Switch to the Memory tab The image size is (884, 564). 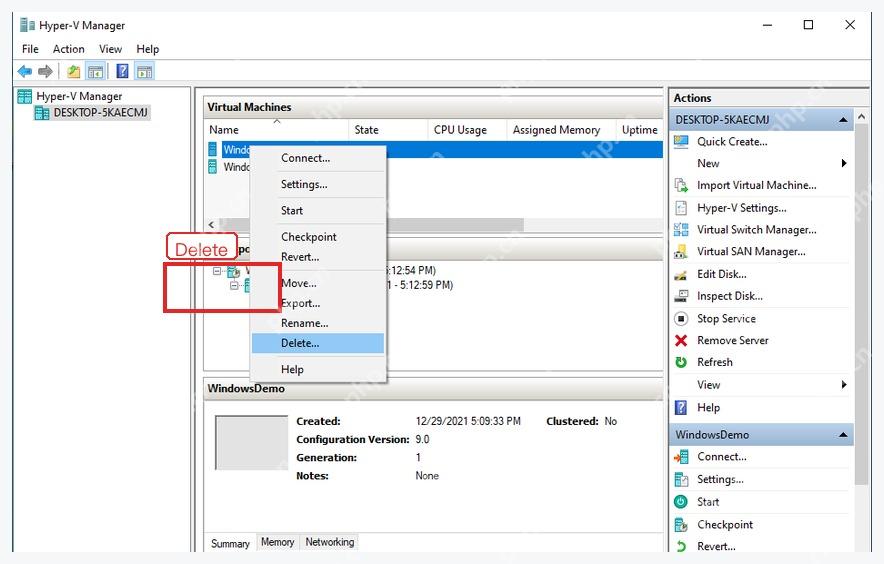pyautogui.click(x=277, y=542)
